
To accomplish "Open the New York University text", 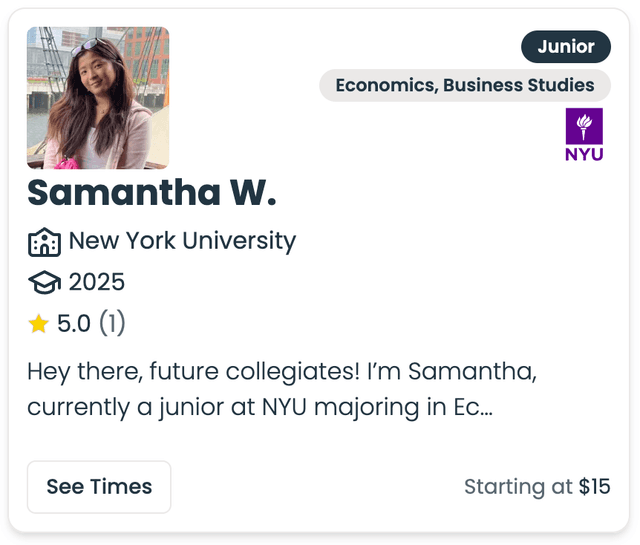I will coord(182,240).
